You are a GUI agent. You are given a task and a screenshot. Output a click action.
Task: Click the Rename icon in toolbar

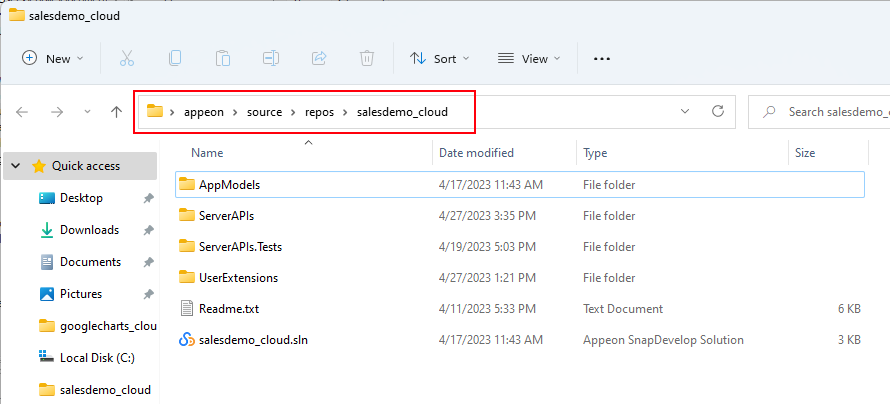(x=271, y=58)
